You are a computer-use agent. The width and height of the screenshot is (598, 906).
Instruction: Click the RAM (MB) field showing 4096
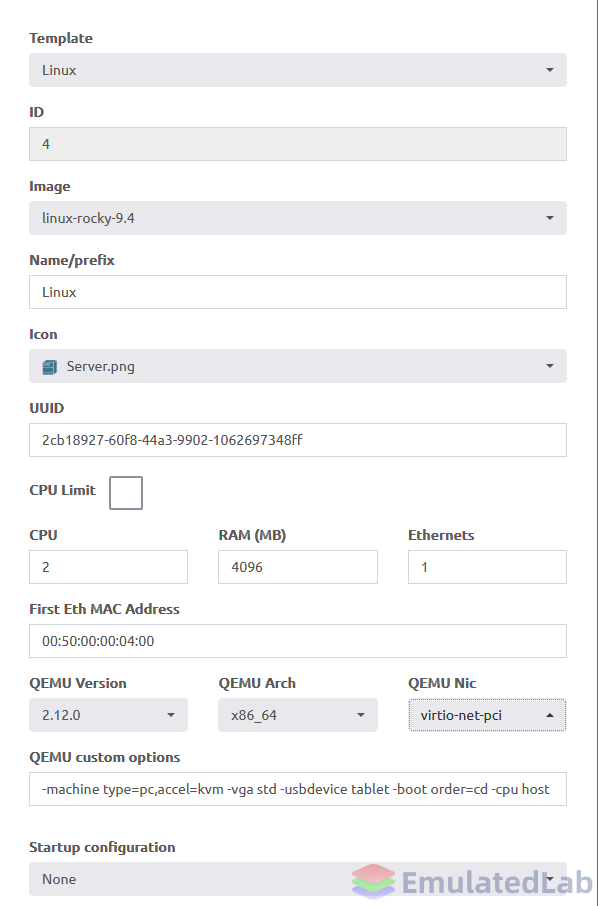click(x=298, y=567)
